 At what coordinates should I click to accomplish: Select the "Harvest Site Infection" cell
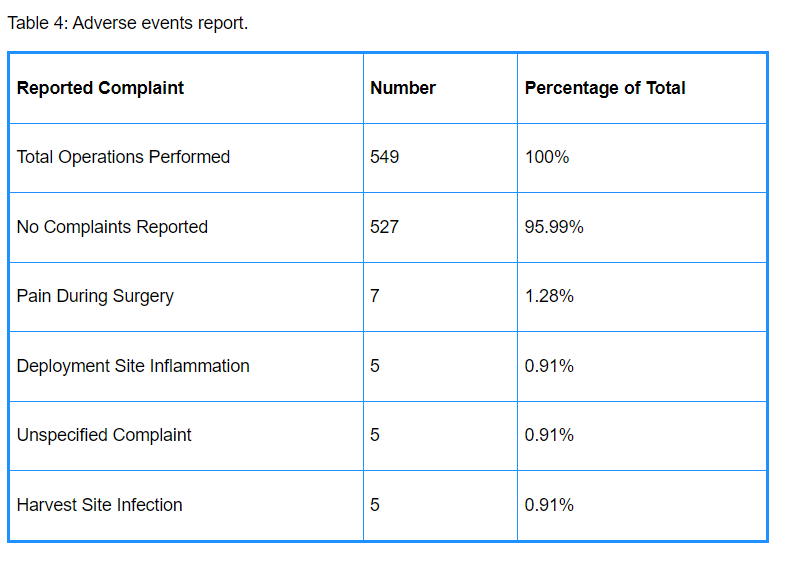(99, 505)
